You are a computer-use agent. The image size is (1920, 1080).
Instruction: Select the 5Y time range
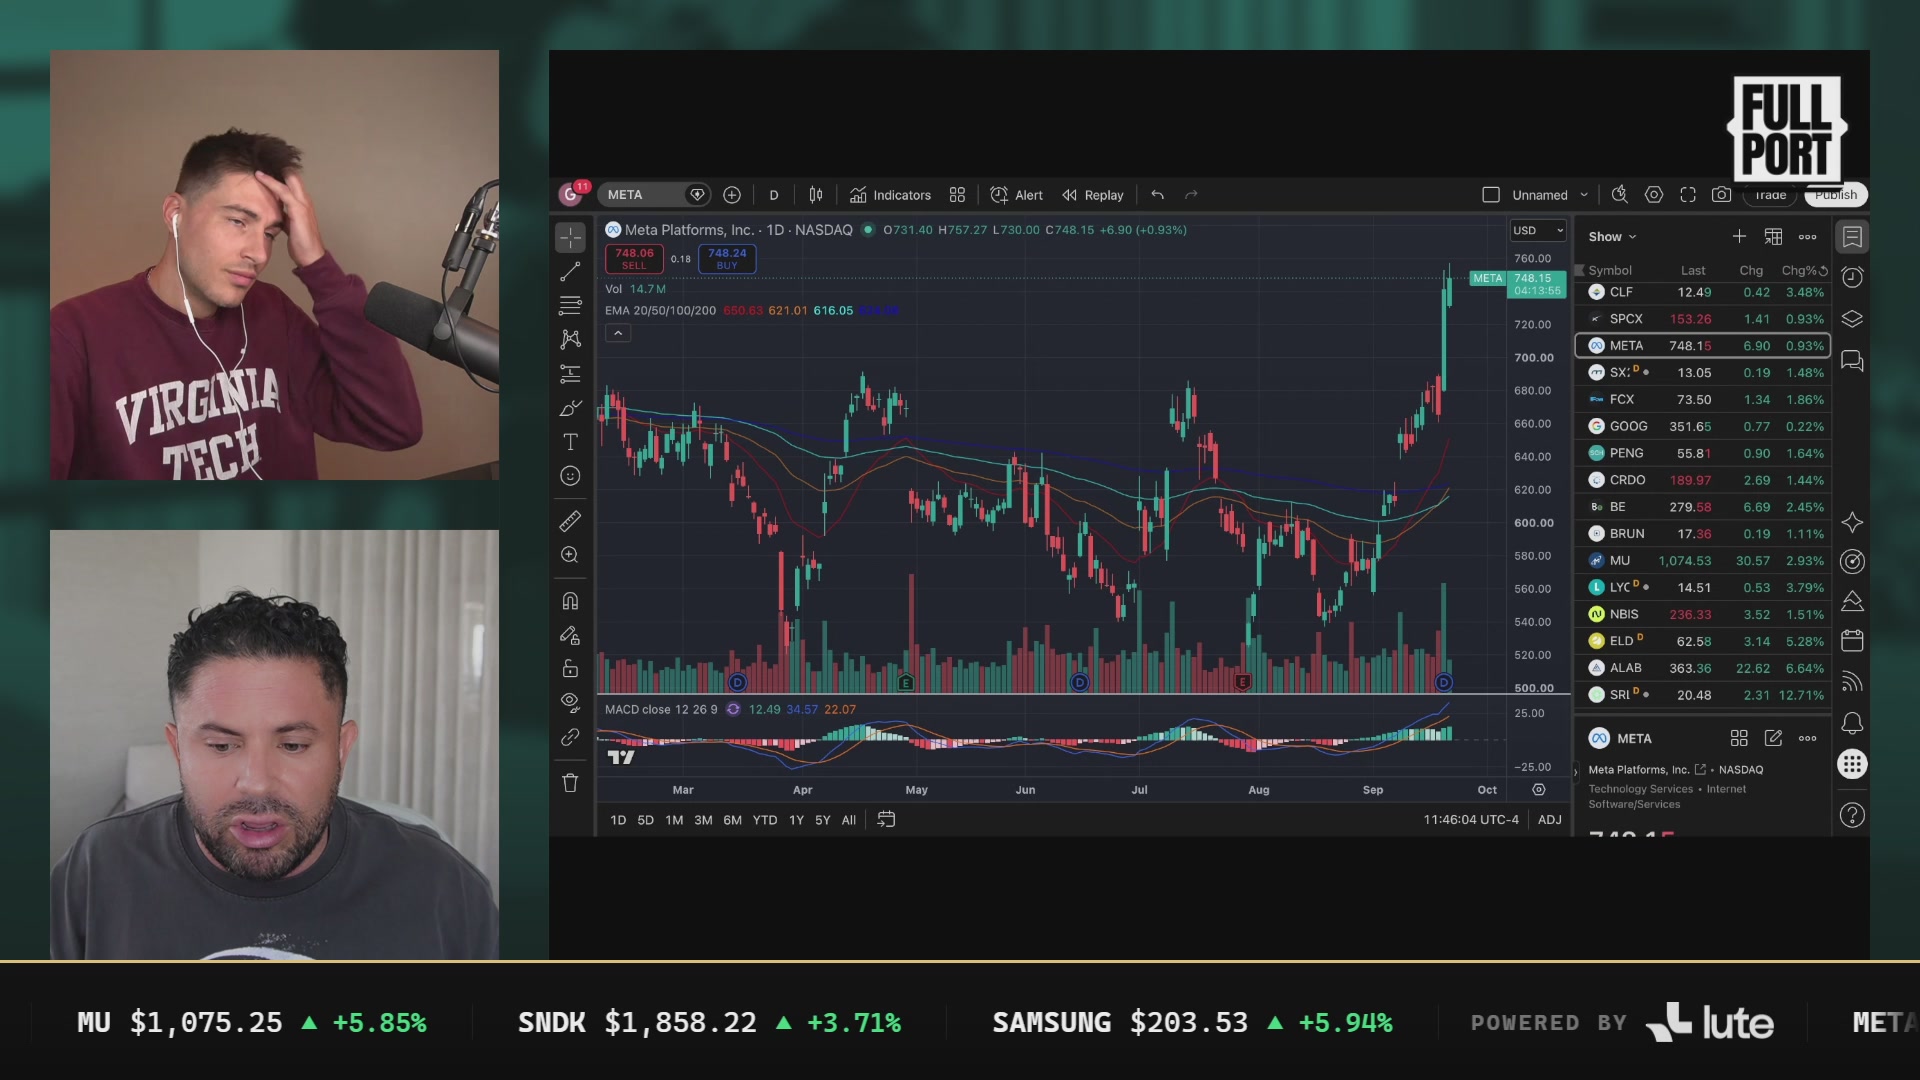click(x=823, y=820)
